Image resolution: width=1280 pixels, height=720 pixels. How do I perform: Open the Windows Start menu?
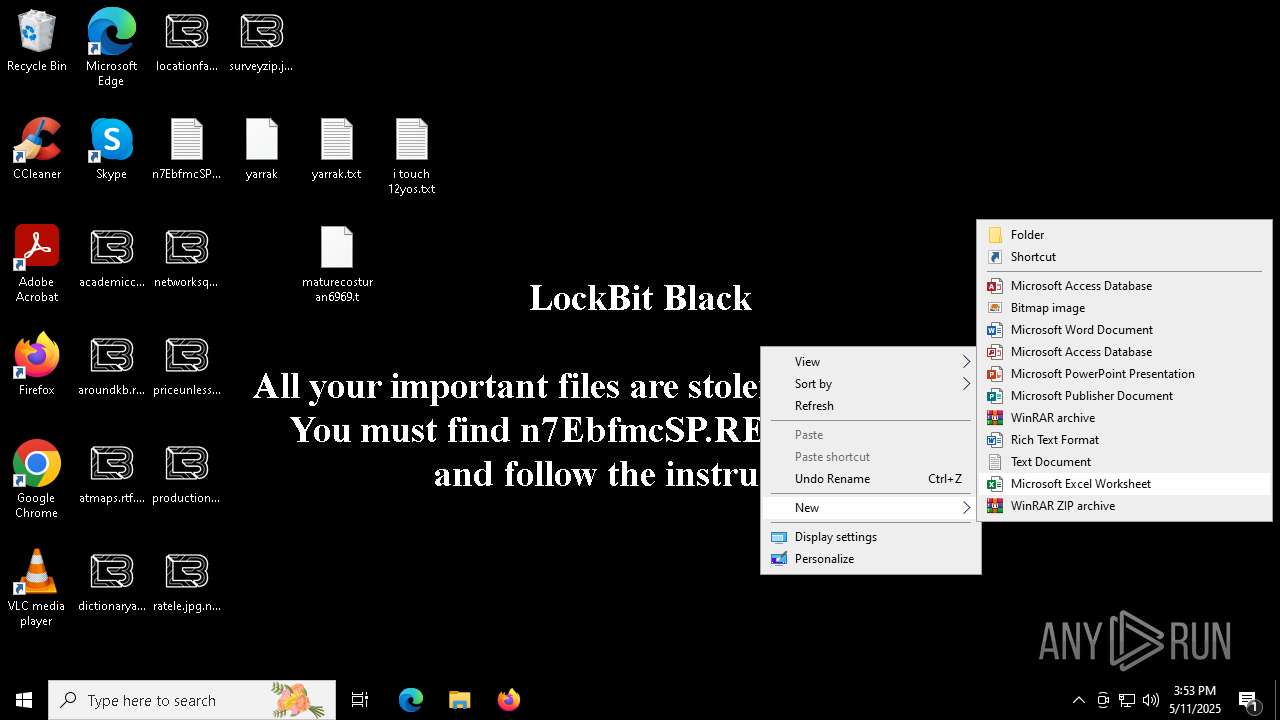tap(24, 700)
